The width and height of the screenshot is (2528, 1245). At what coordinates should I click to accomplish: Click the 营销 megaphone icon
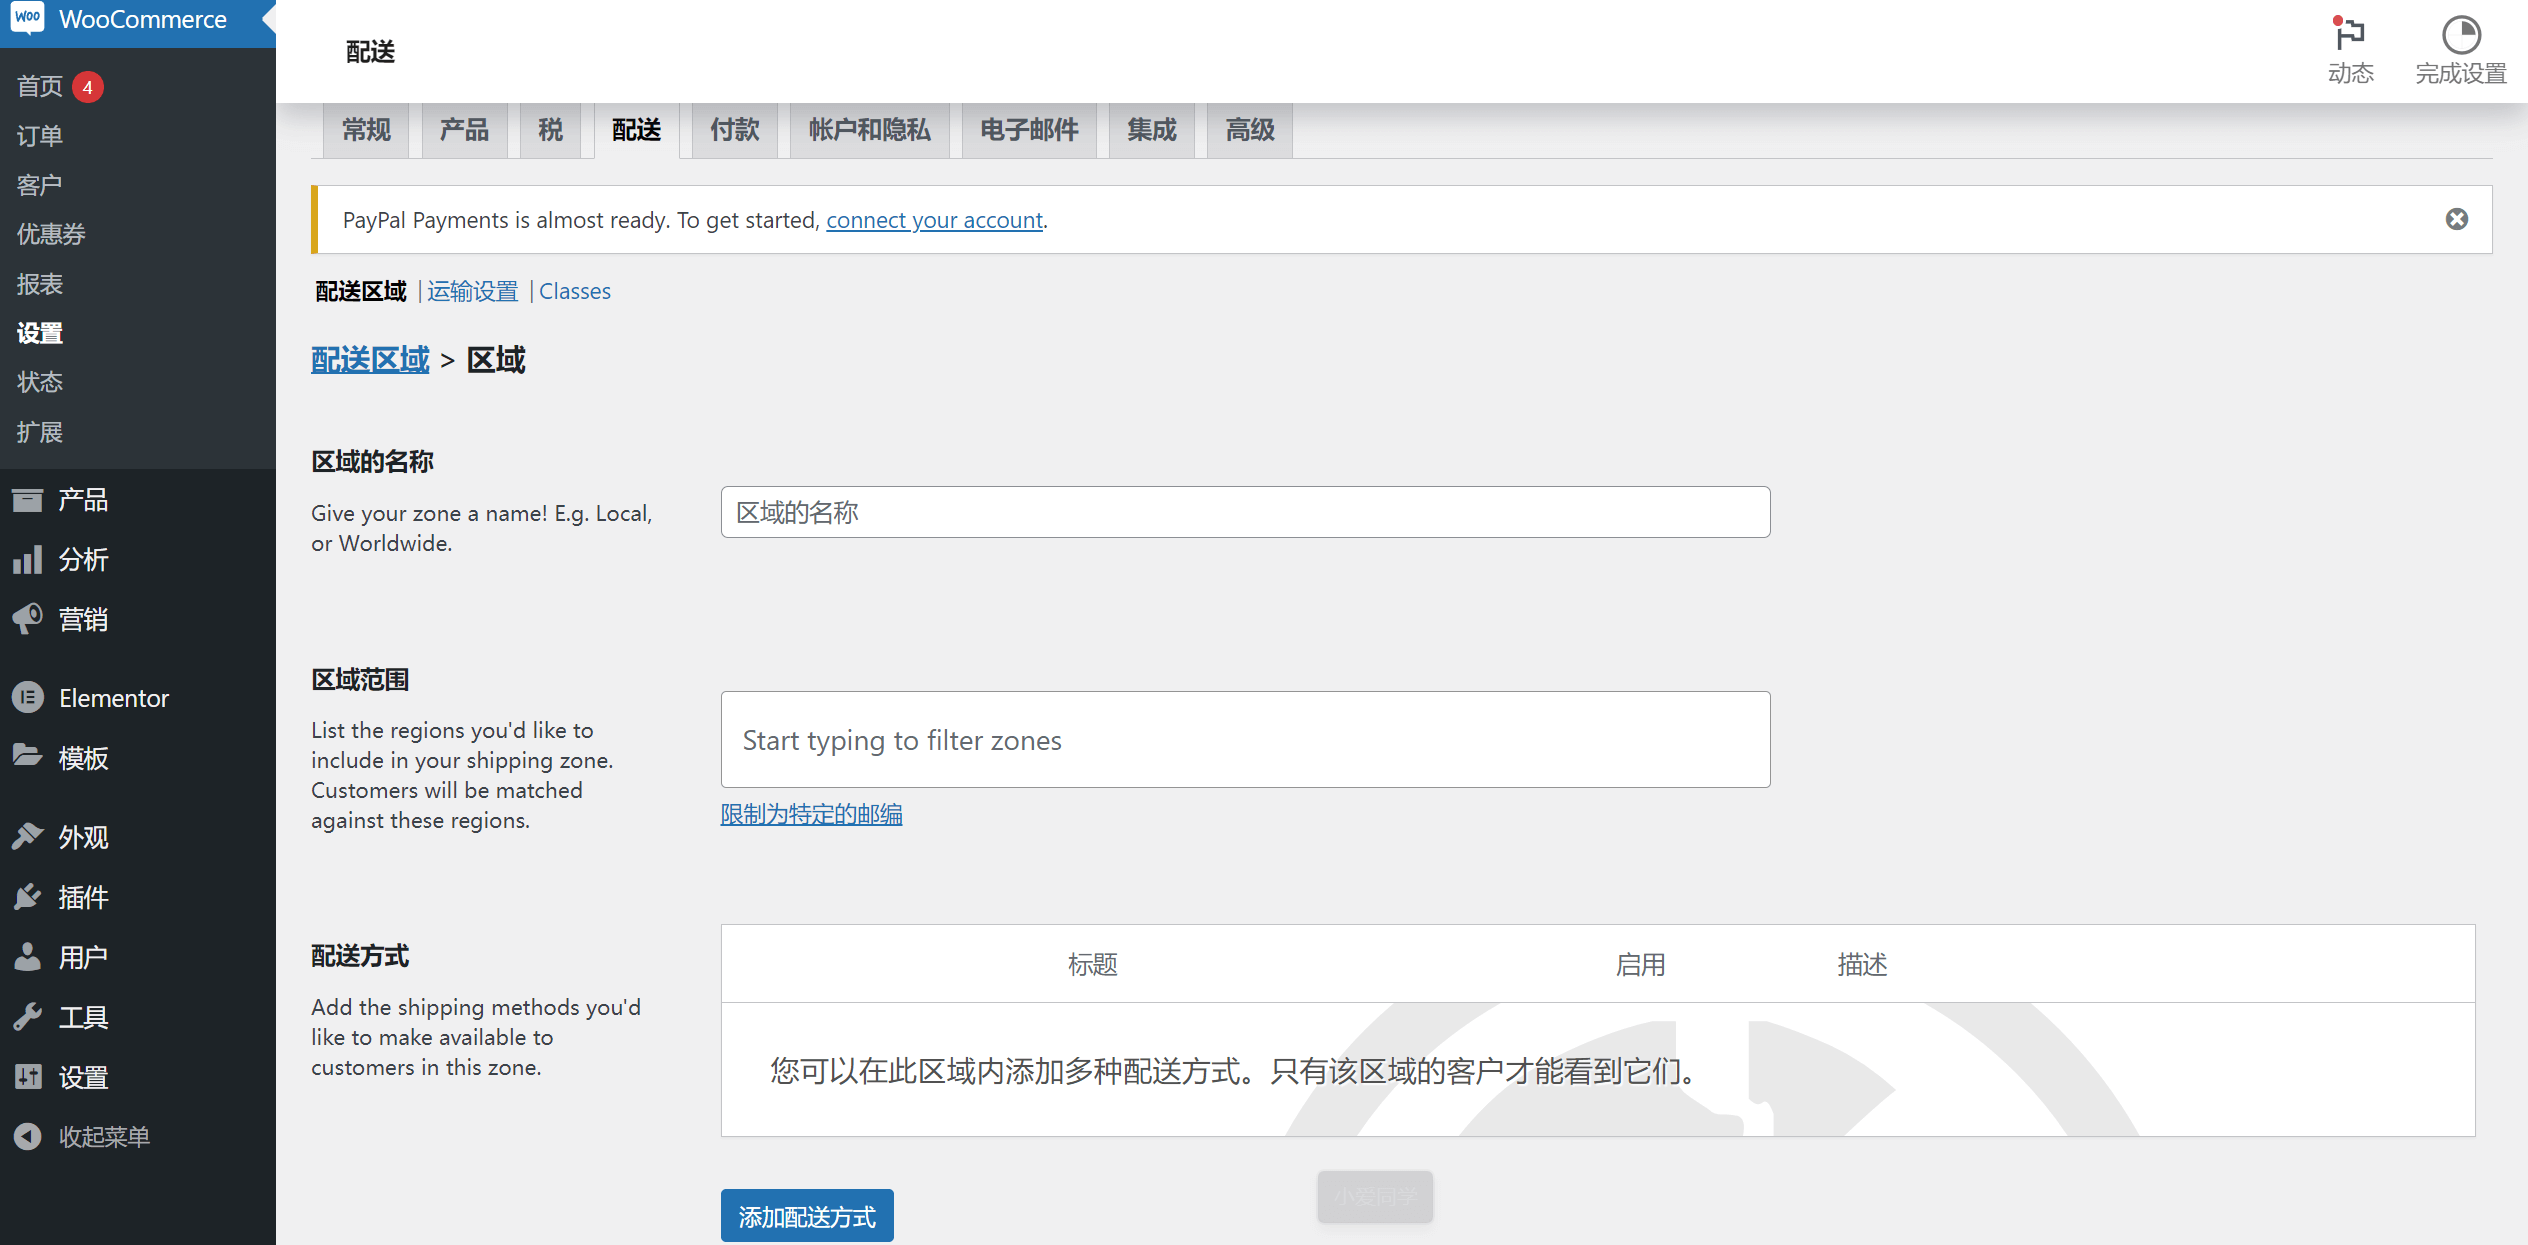tap(28, 619)
